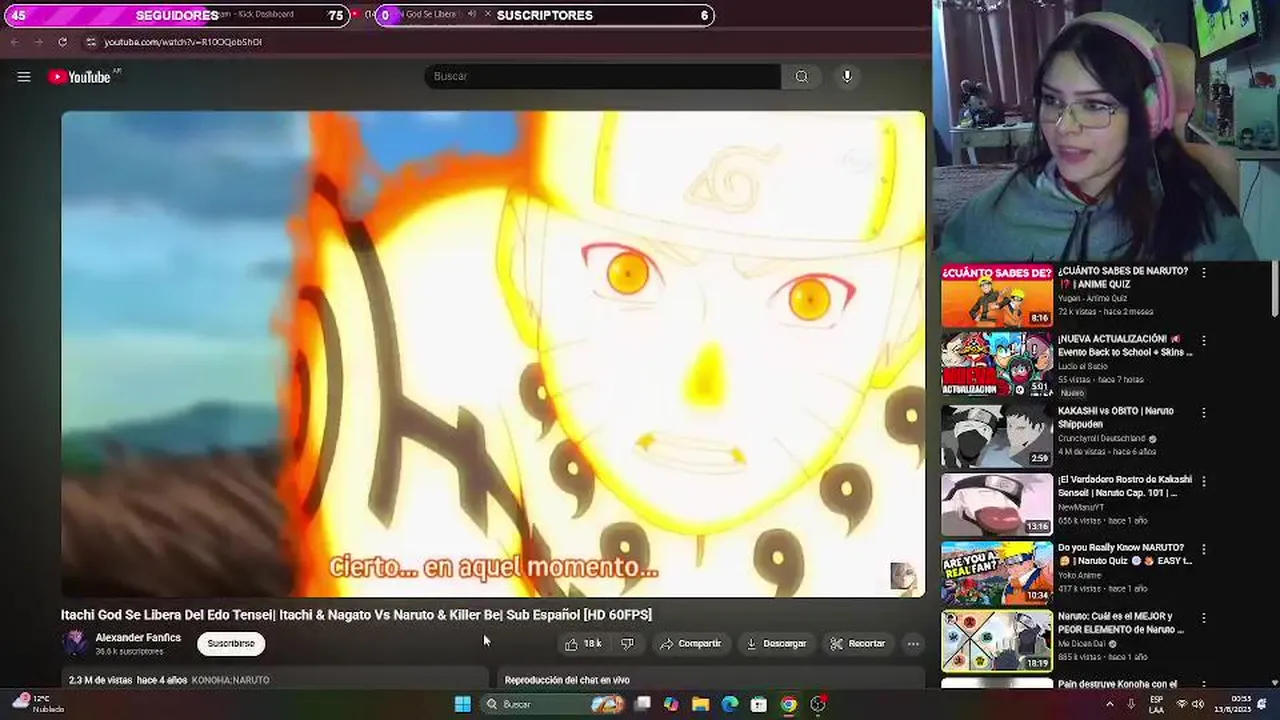Dislike the video with thumbs-down
This screenshot has height=720, width=1280.
627,644
